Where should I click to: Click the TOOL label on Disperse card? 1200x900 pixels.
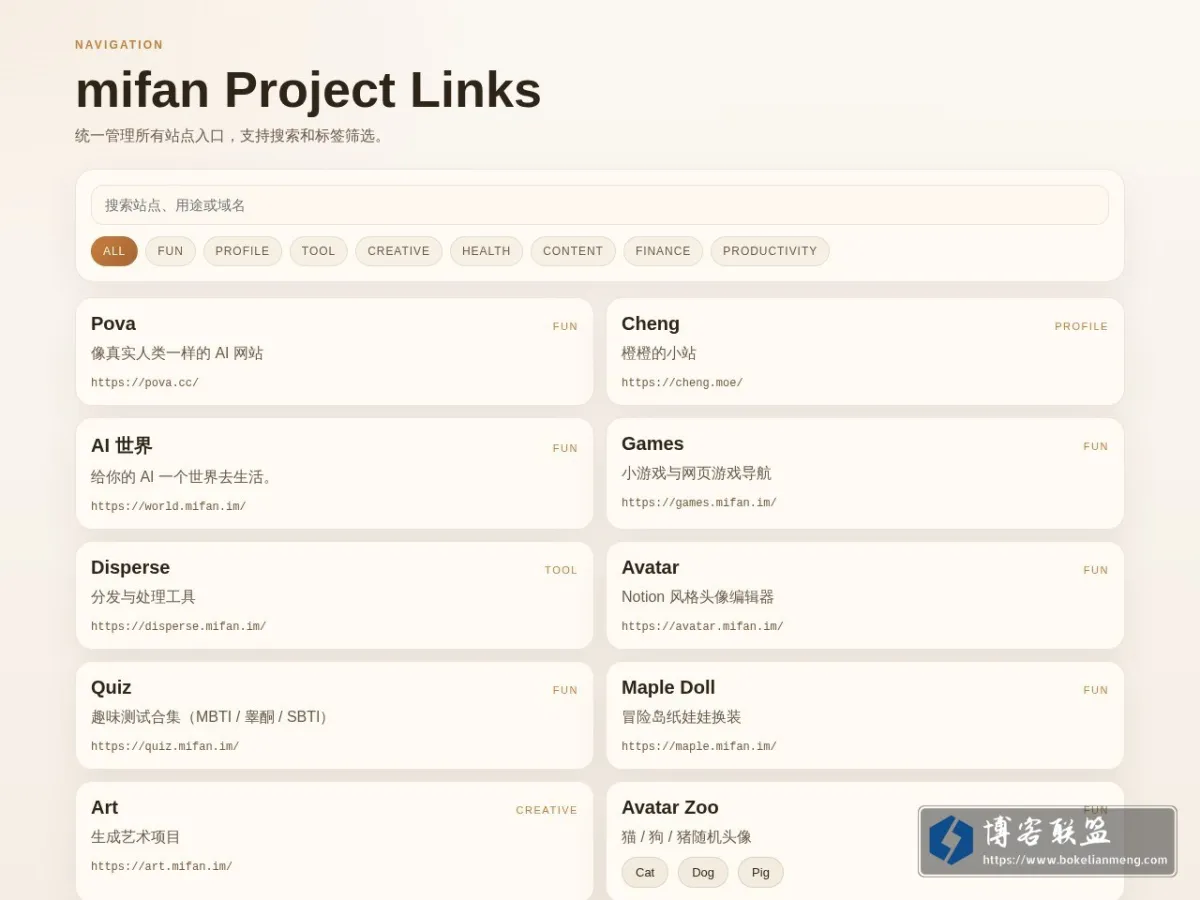561,571
